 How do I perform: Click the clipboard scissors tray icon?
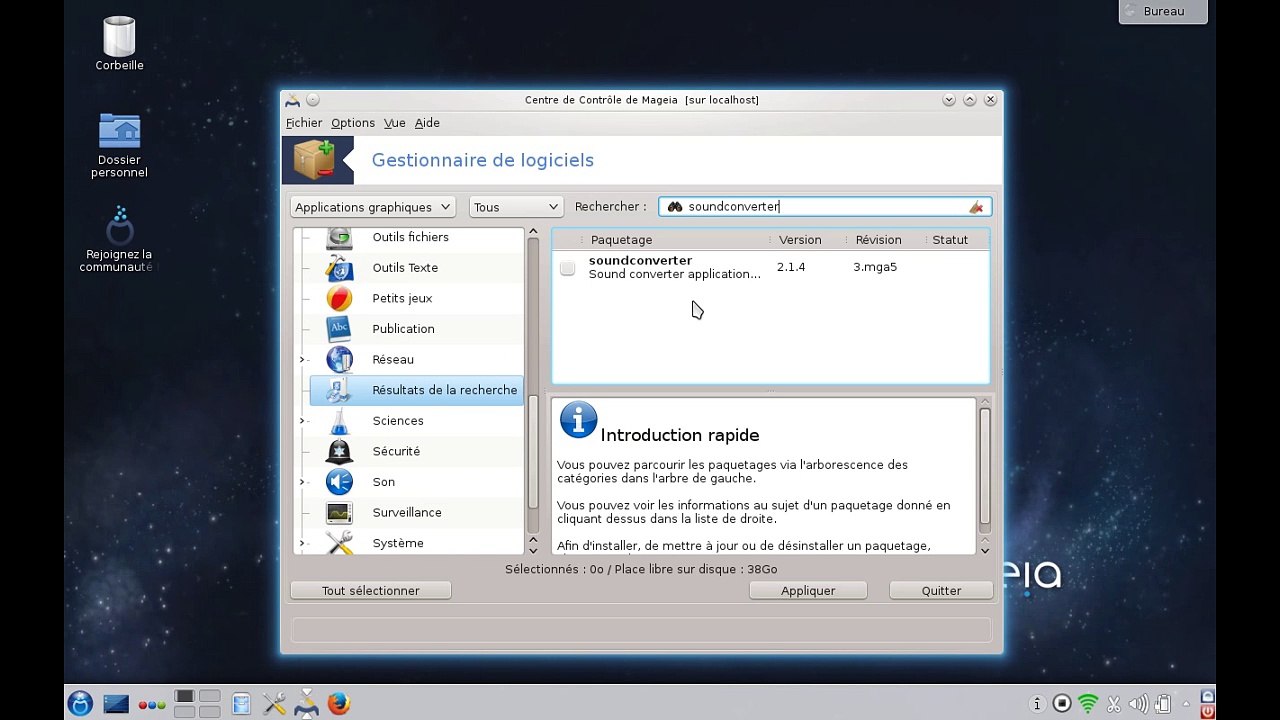coord(1113,704)
